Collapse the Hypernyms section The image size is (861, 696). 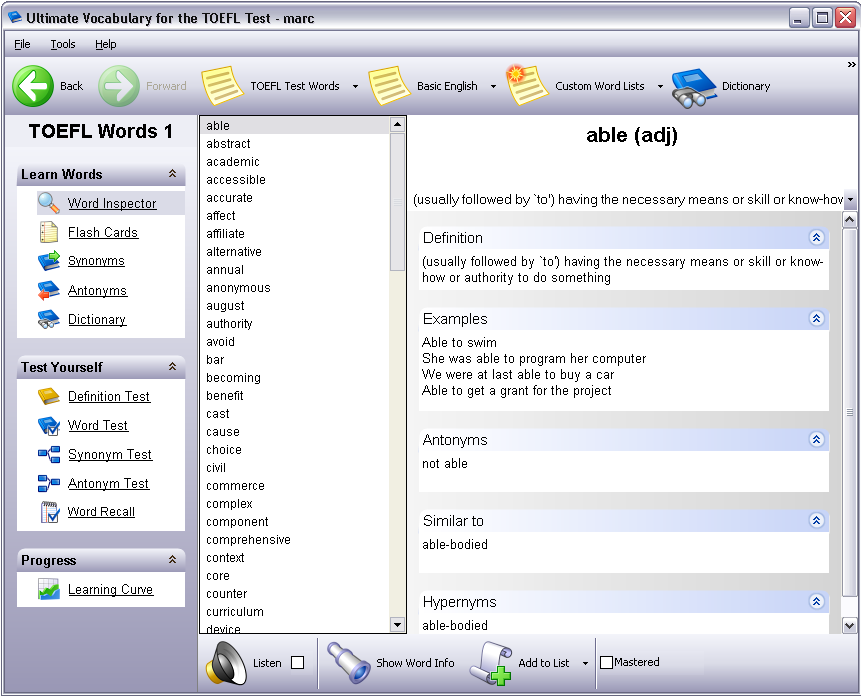(817, 602)
